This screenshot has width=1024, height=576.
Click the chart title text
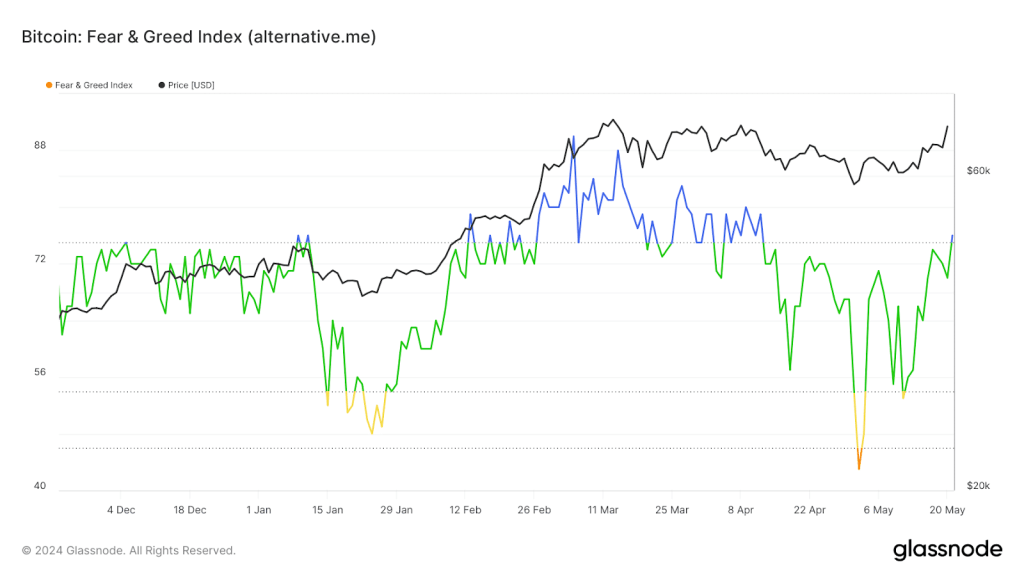coord(199,37)
